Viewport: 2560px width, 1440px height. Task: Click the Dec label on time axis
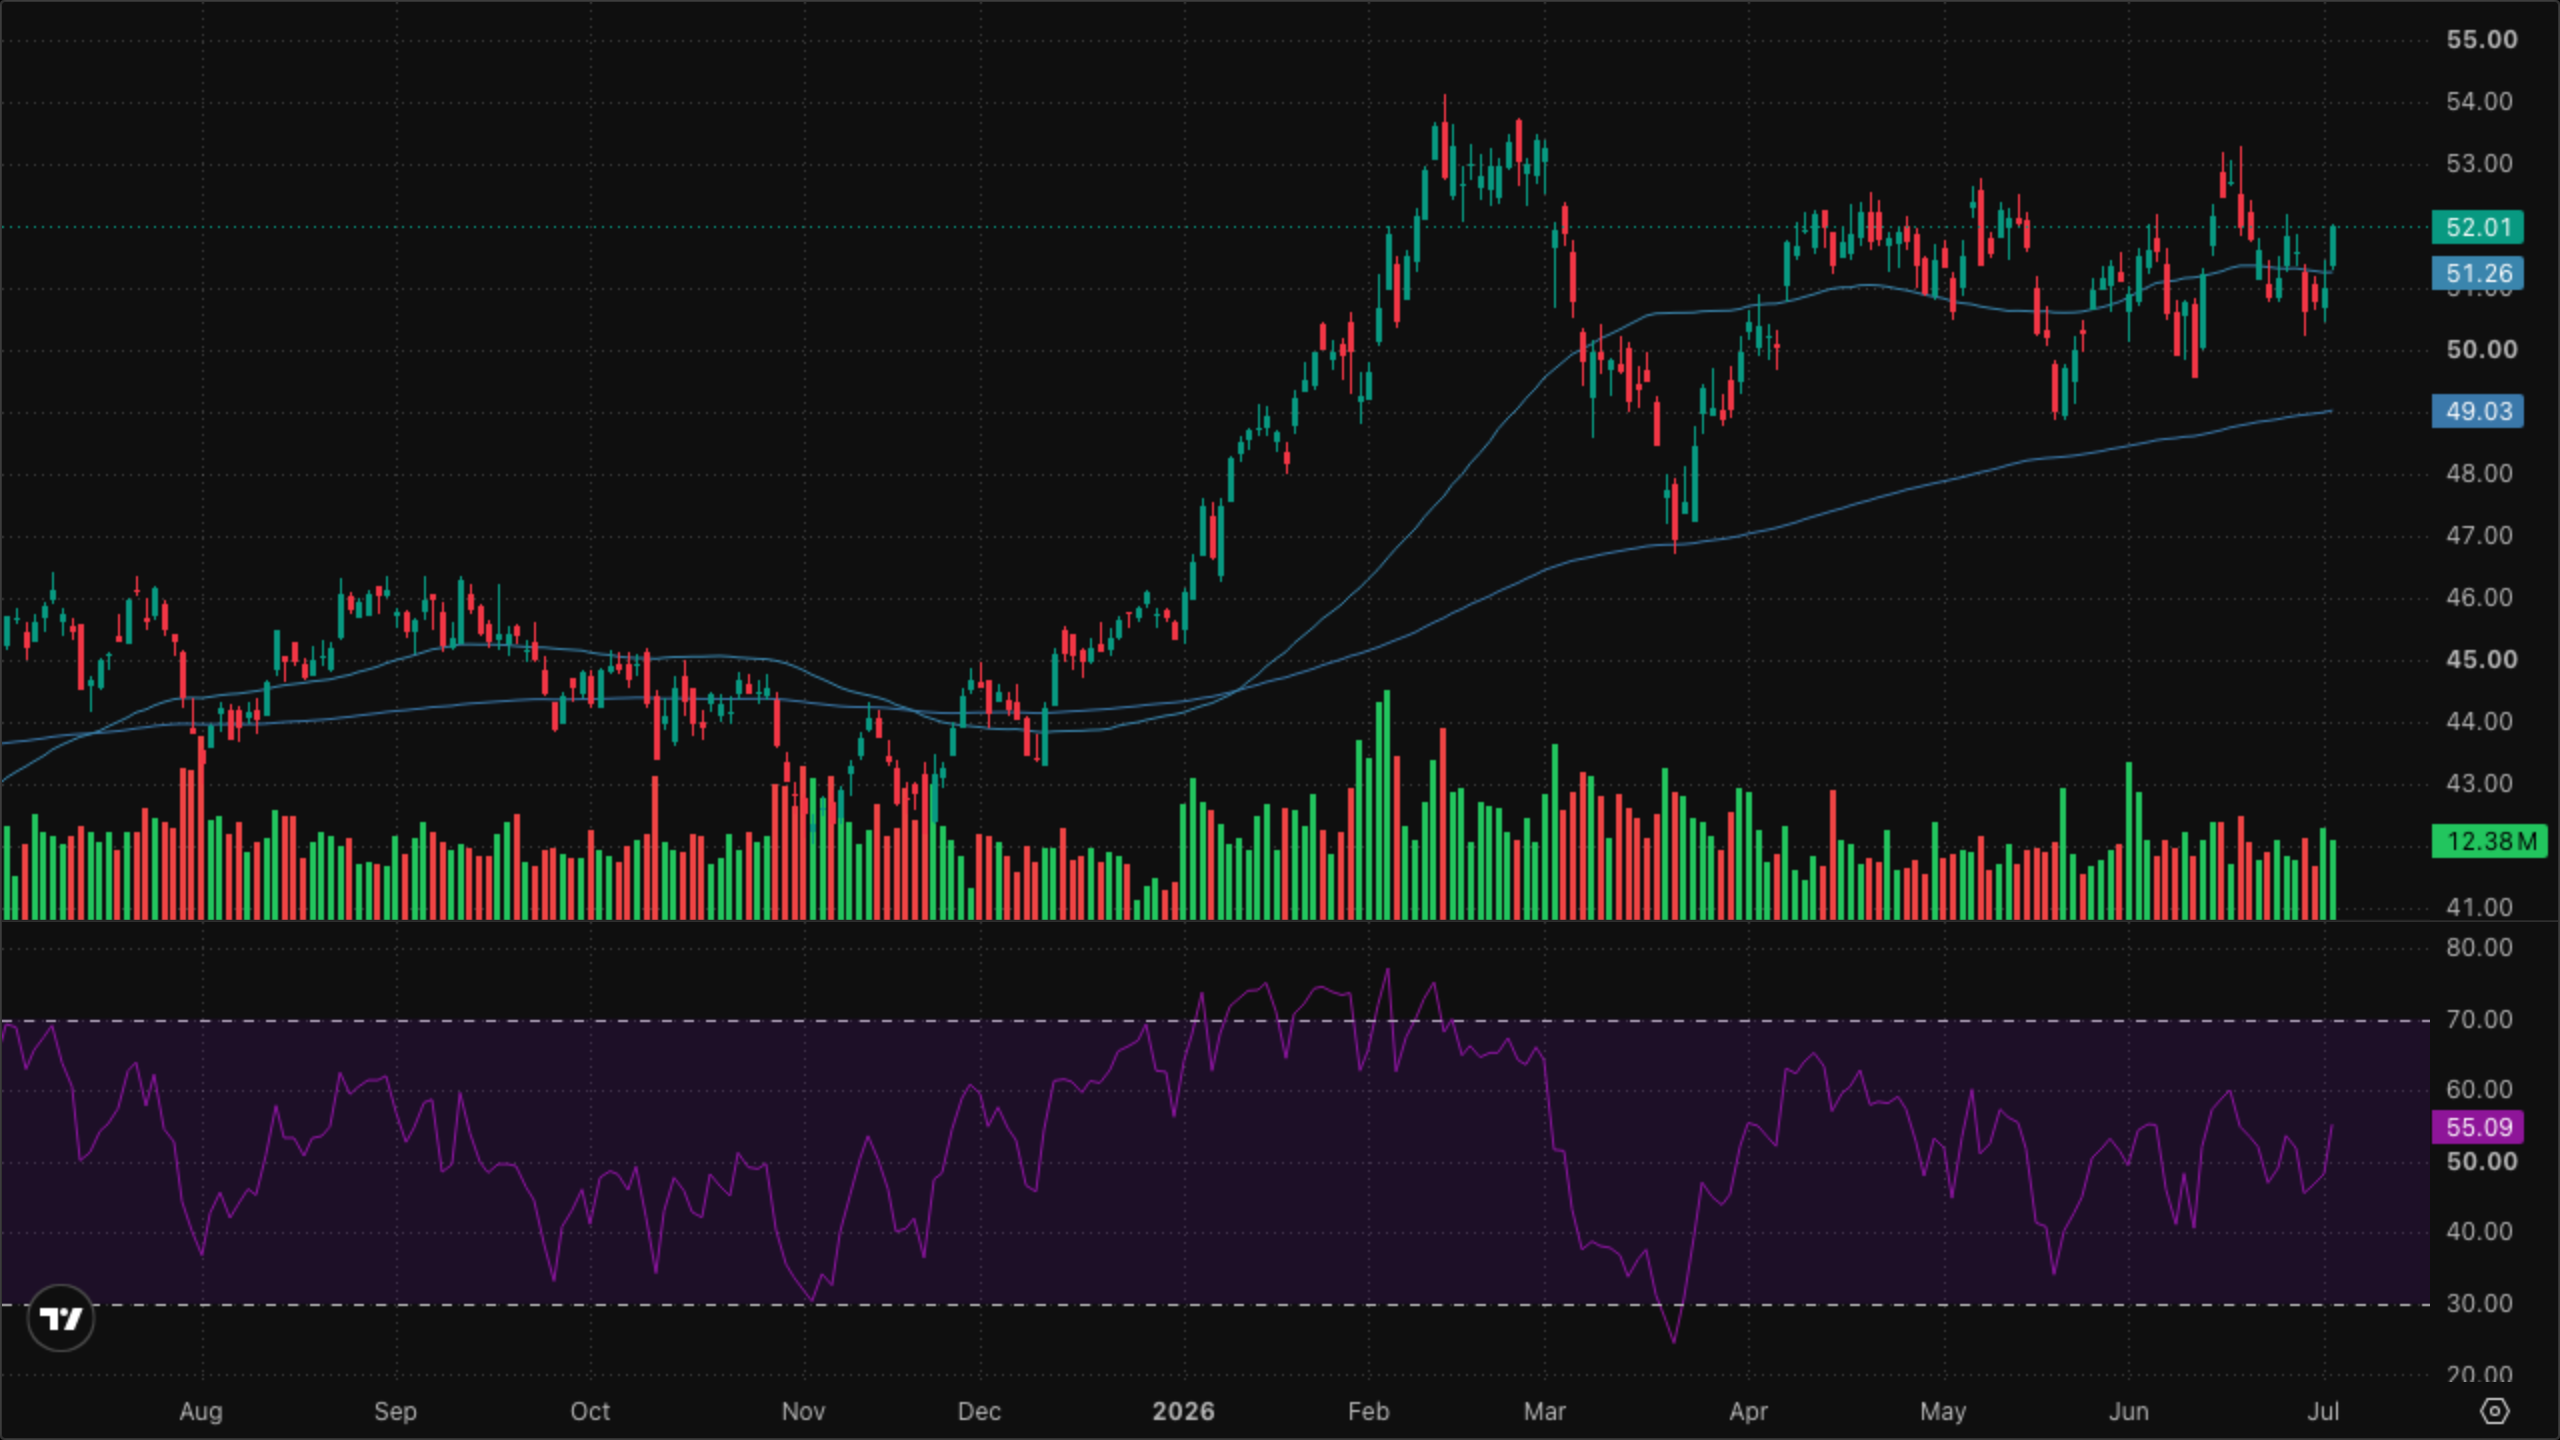click(x=979, y=1411)
